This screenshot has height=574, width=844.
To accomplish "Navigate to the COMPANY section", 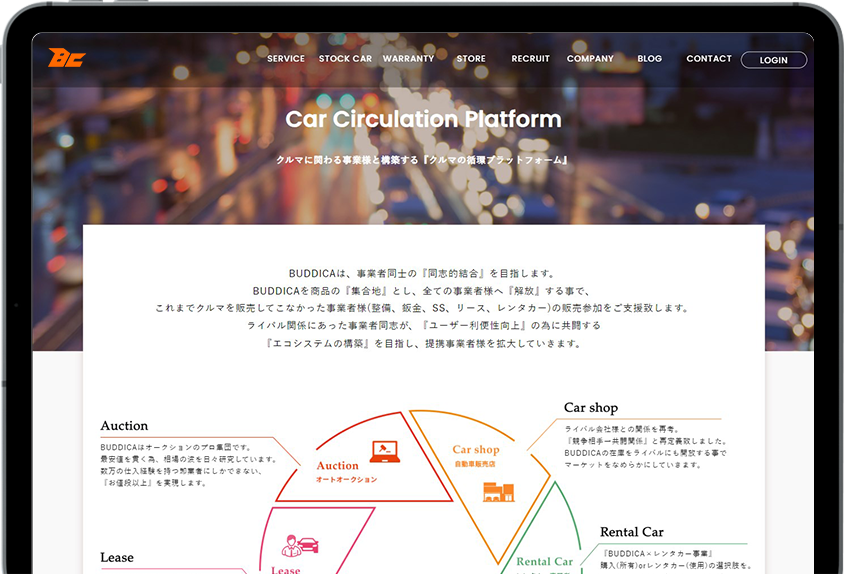I will 590,59.
